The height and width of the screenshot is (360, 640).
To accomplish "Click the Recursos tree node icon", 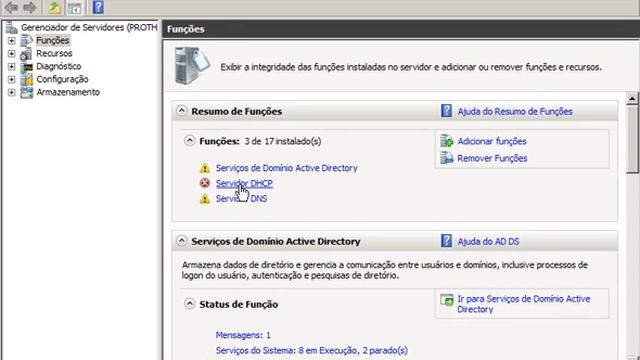I will (27, 53).
